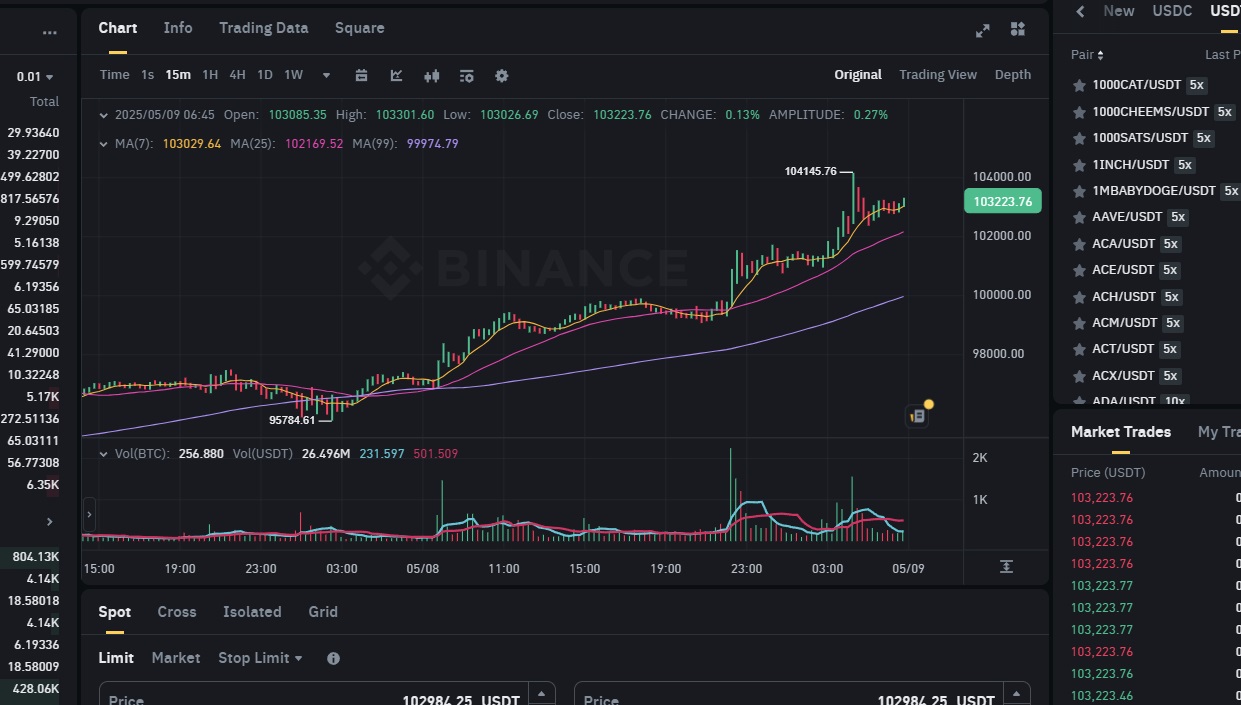Switch the chart to Trading View mode

point(938,74)
